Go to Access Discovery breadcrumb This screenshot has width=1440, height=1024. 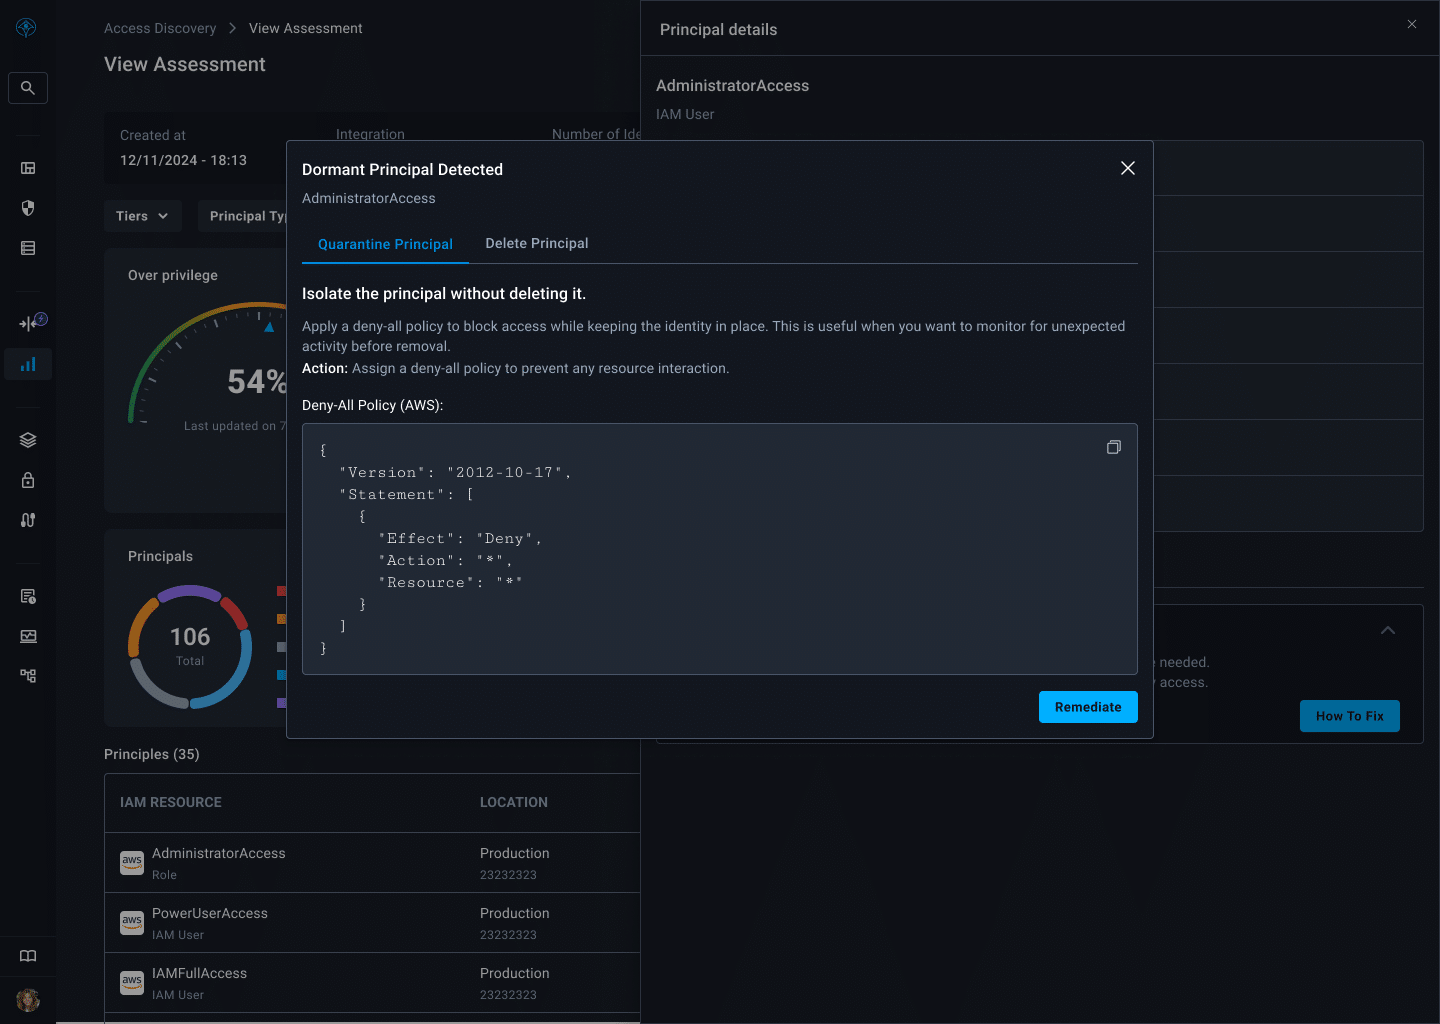(160, 28)
